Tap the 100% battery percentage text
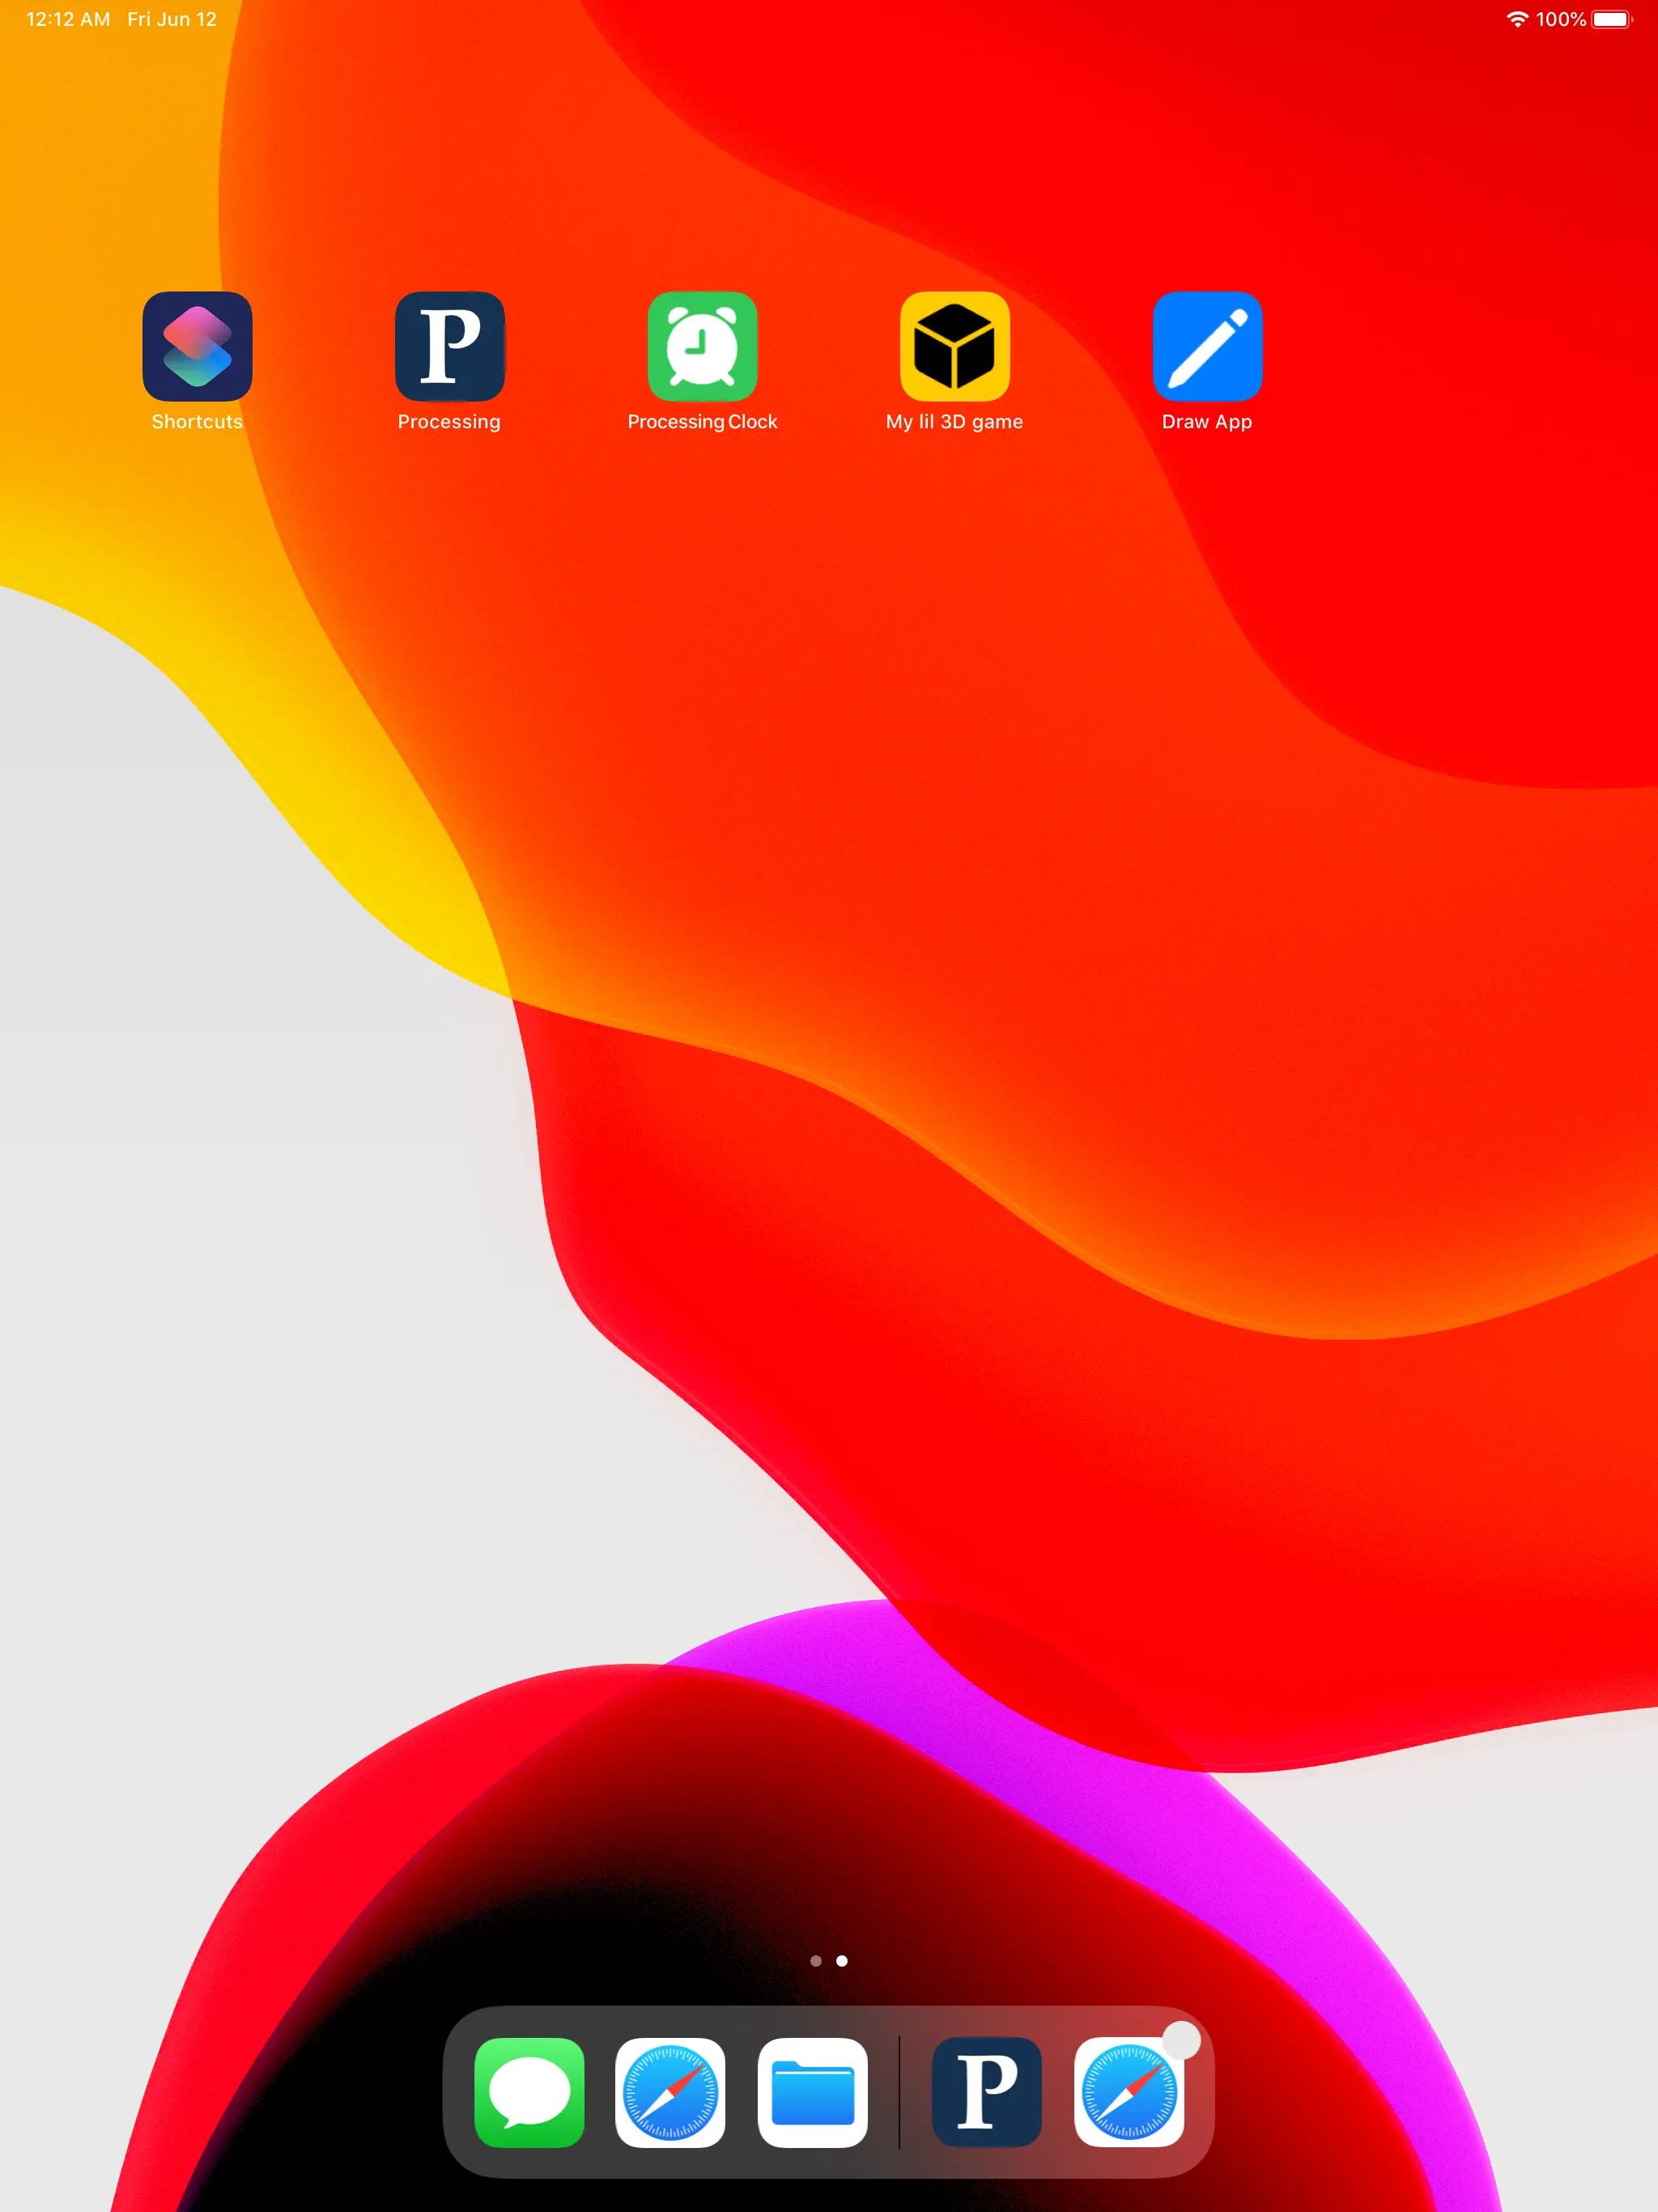1658x2212 pixels. click(x=1560, y=19)
